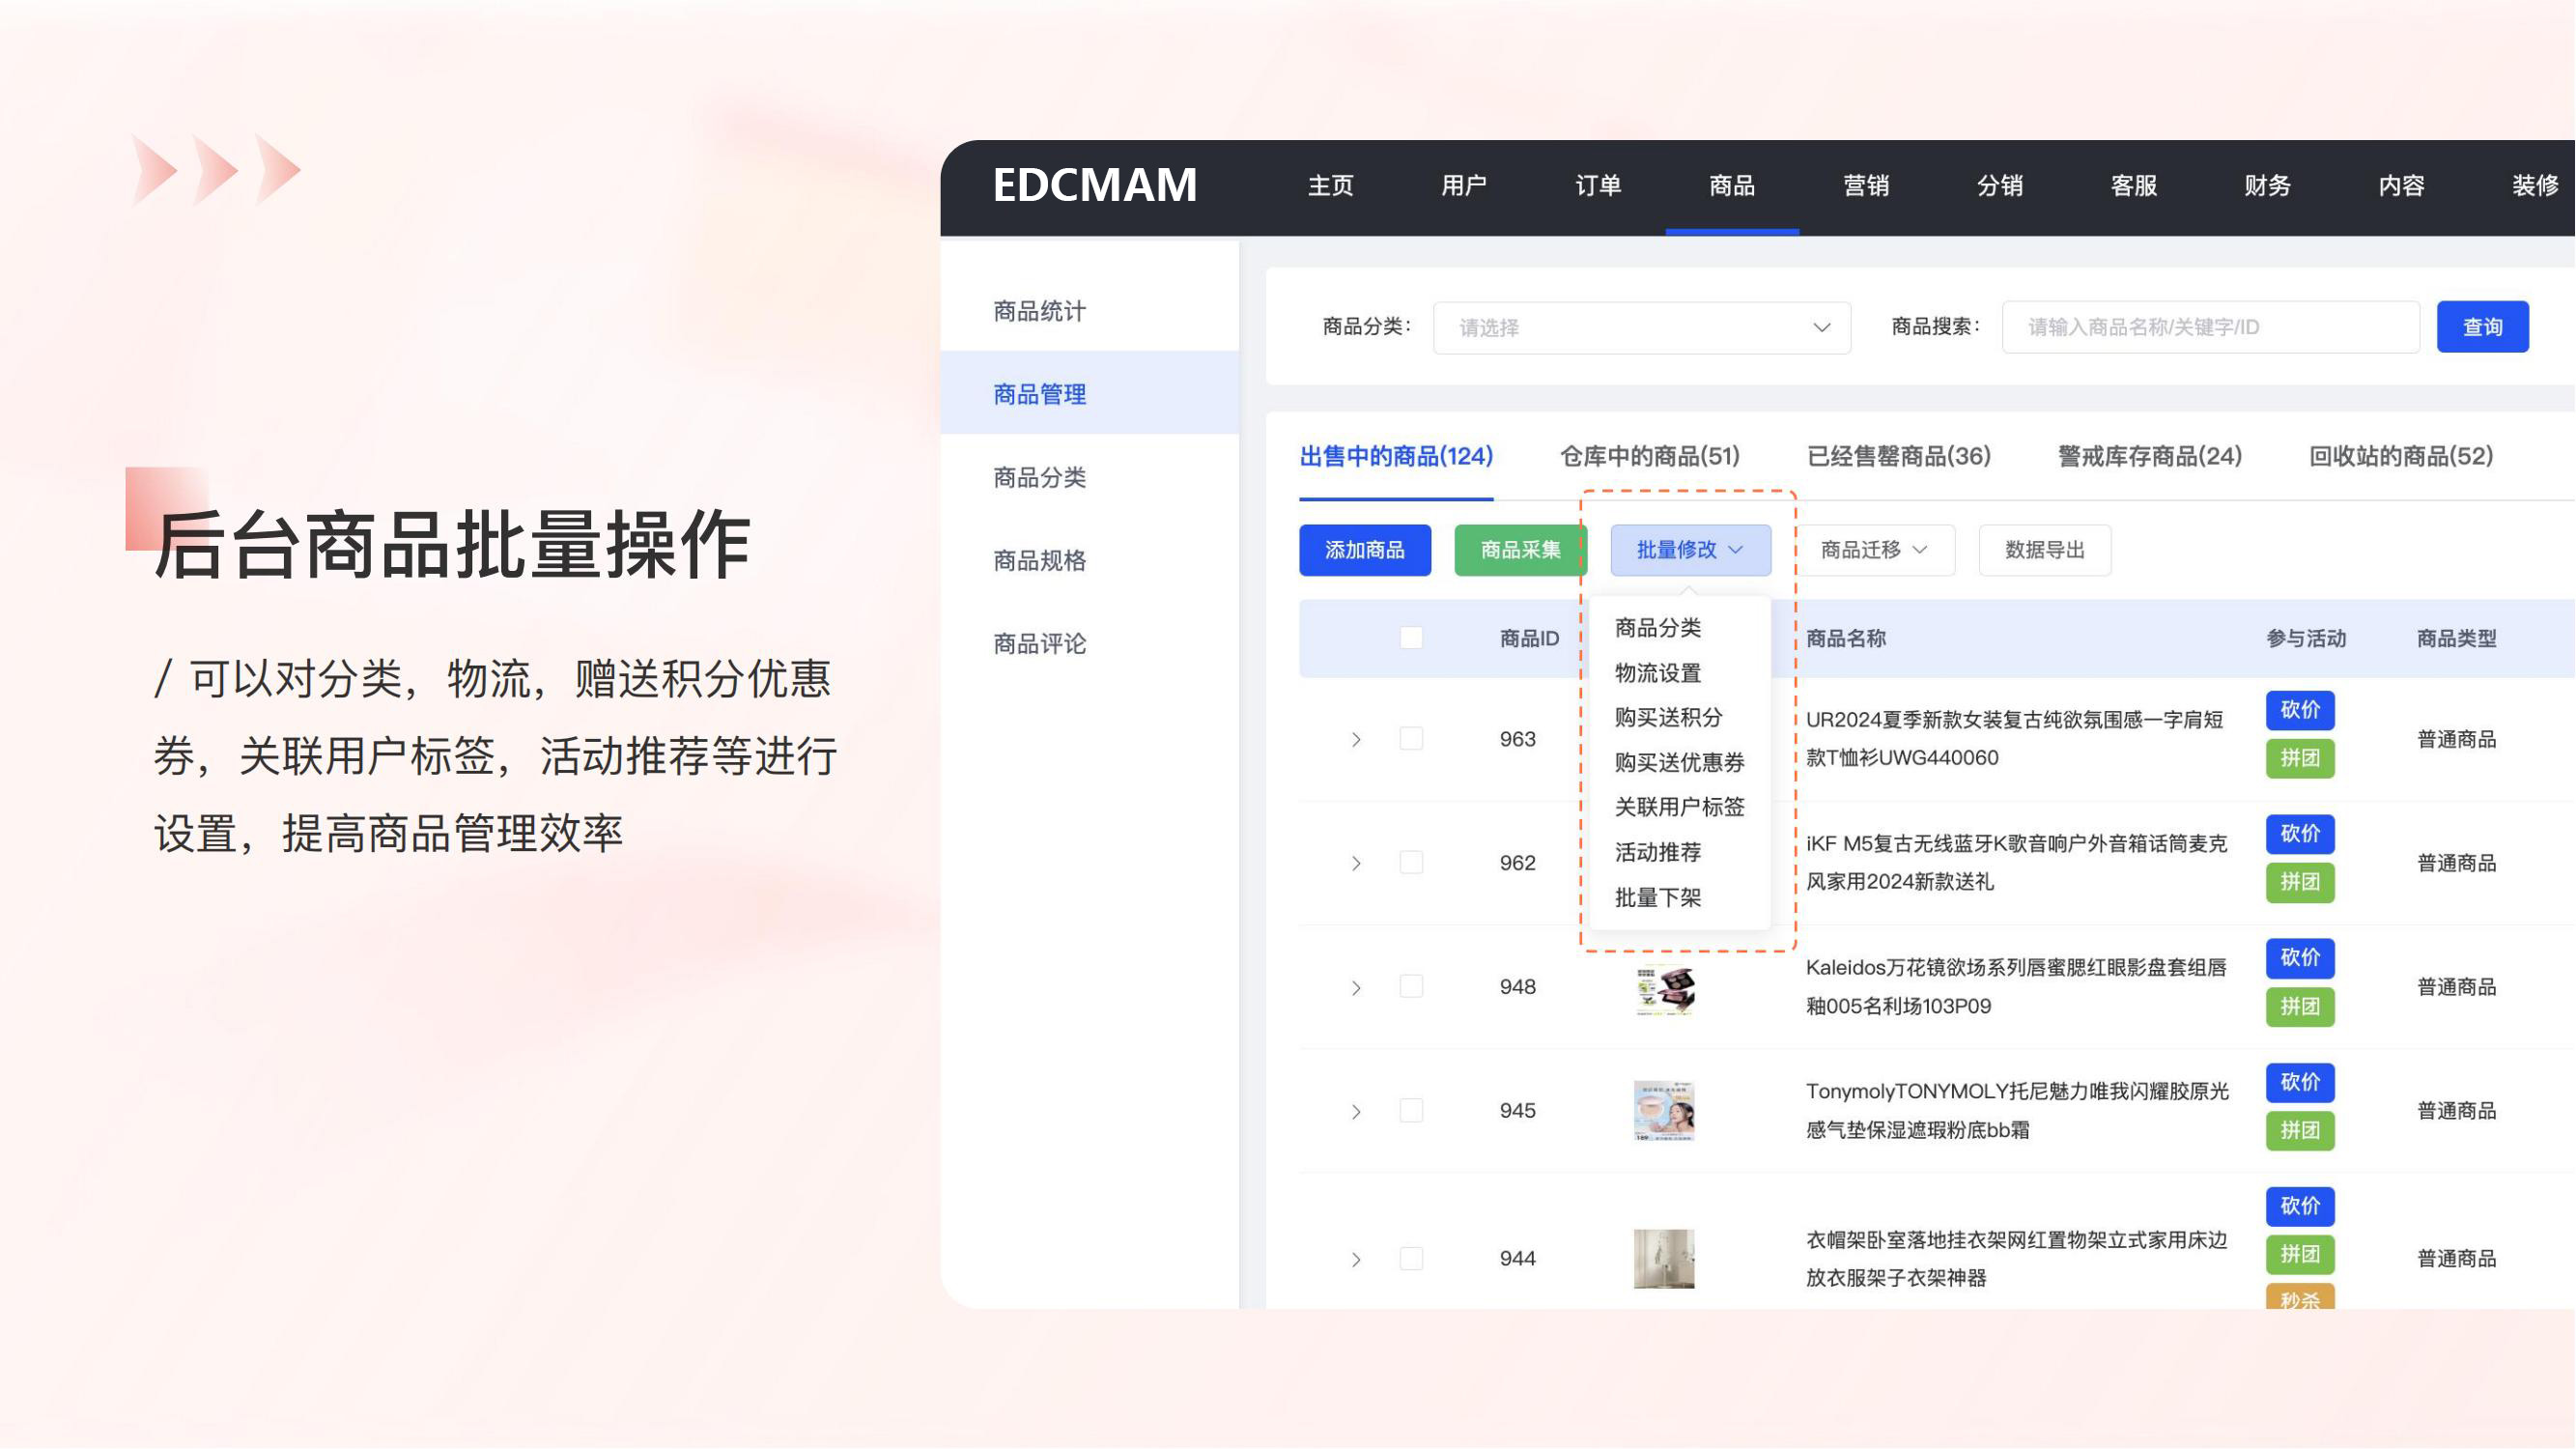Expand row of product 962
Viewport: 2576px width, 1449px height.
1356,864
